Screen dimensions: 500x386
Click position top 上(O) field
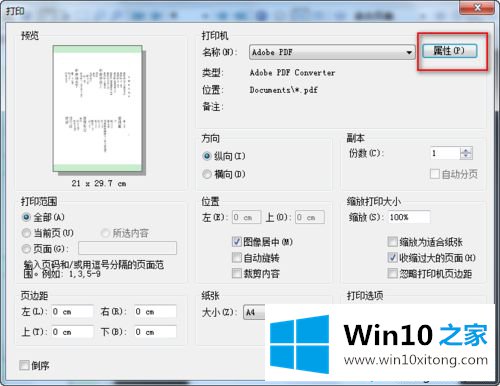310,217
